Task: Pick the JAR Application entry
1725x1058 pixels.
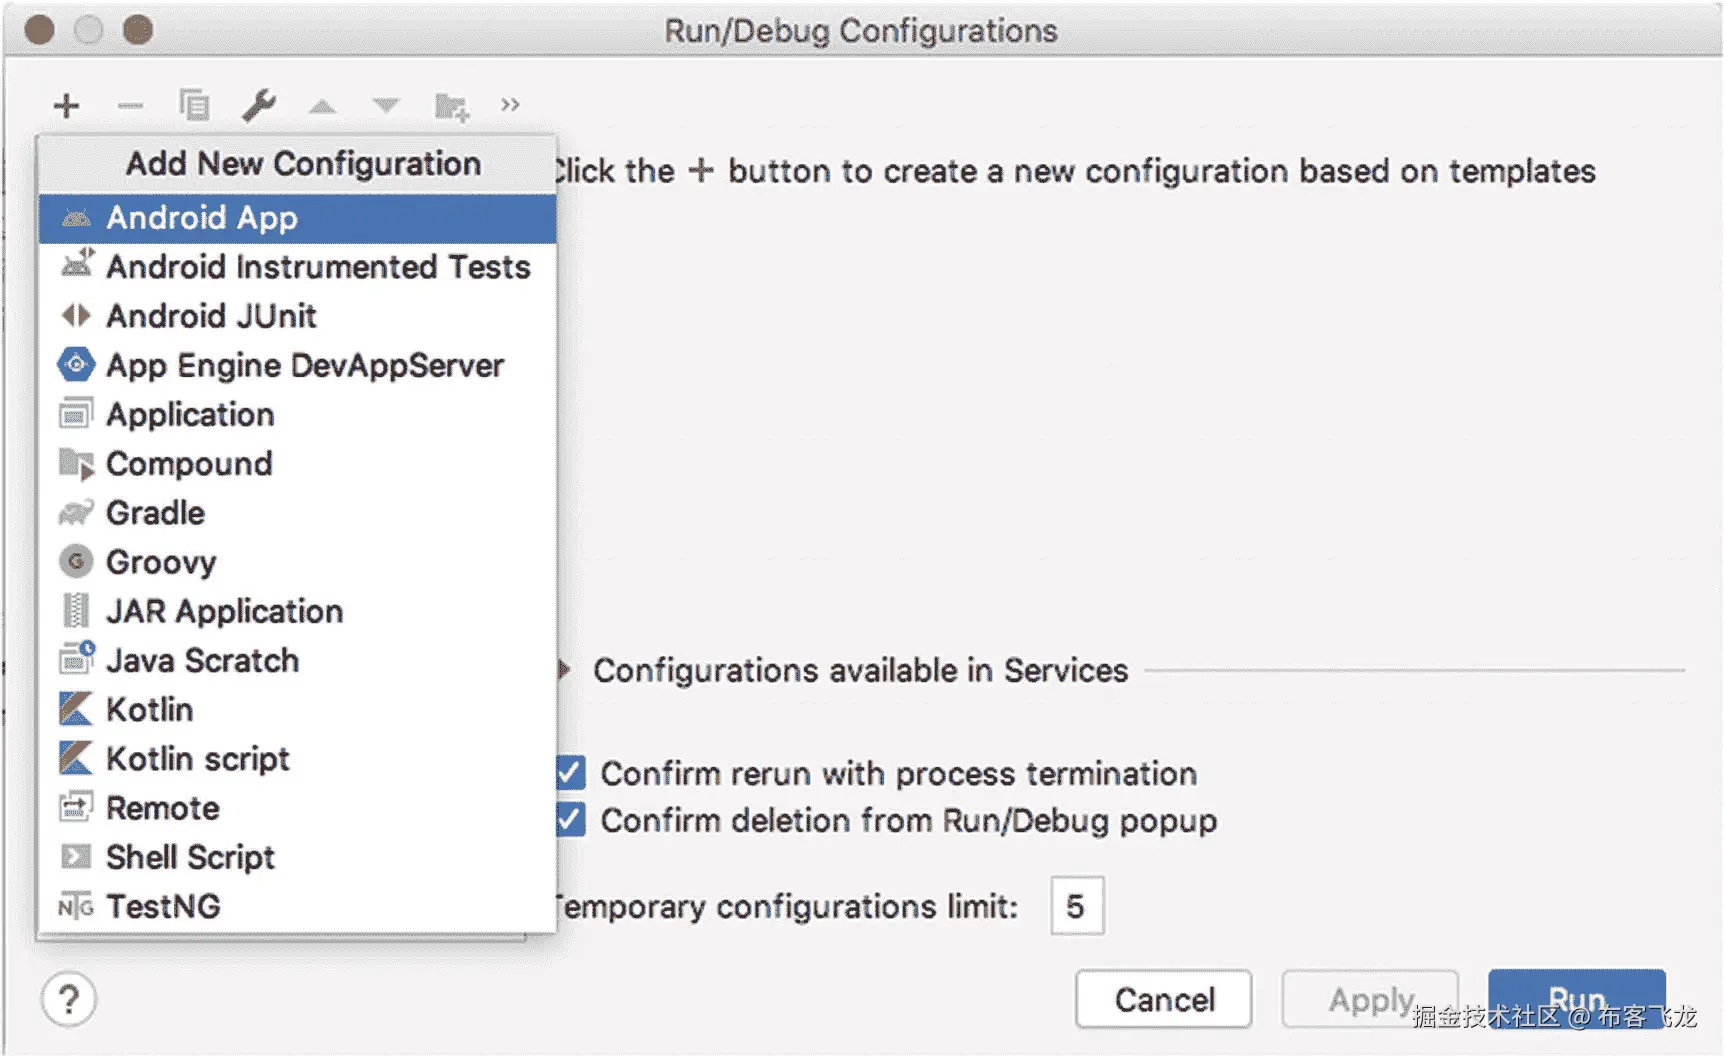Action: (224, 611)
